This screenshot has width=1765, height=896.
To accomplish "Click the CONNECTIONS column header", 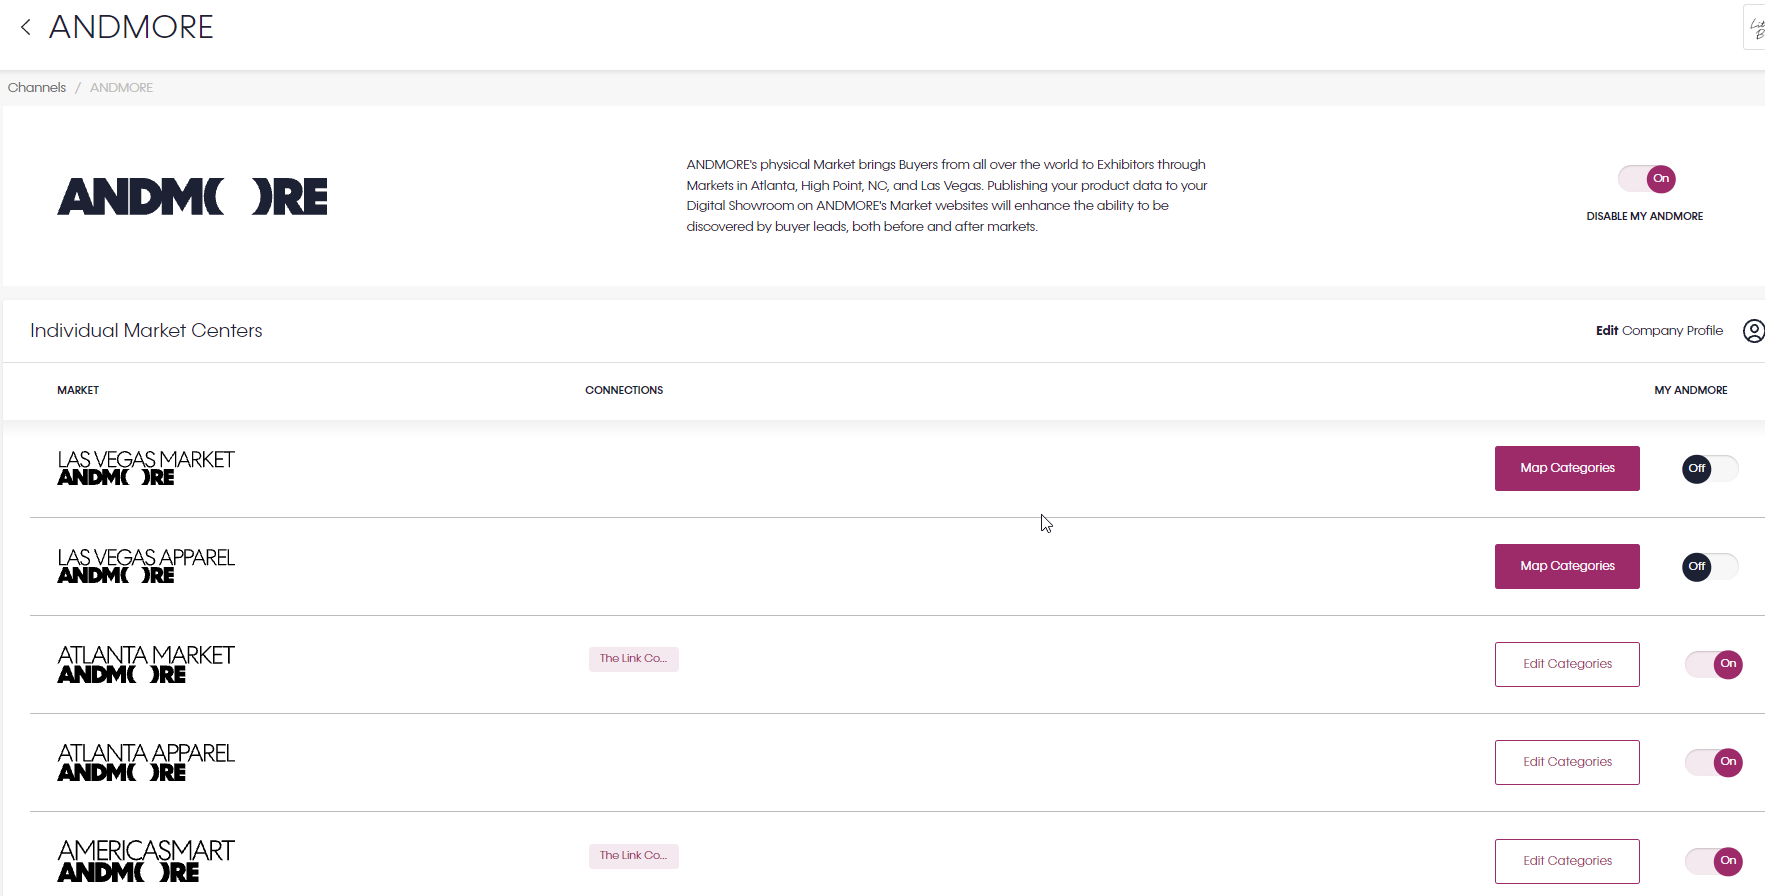I will (x=624, y=391).
